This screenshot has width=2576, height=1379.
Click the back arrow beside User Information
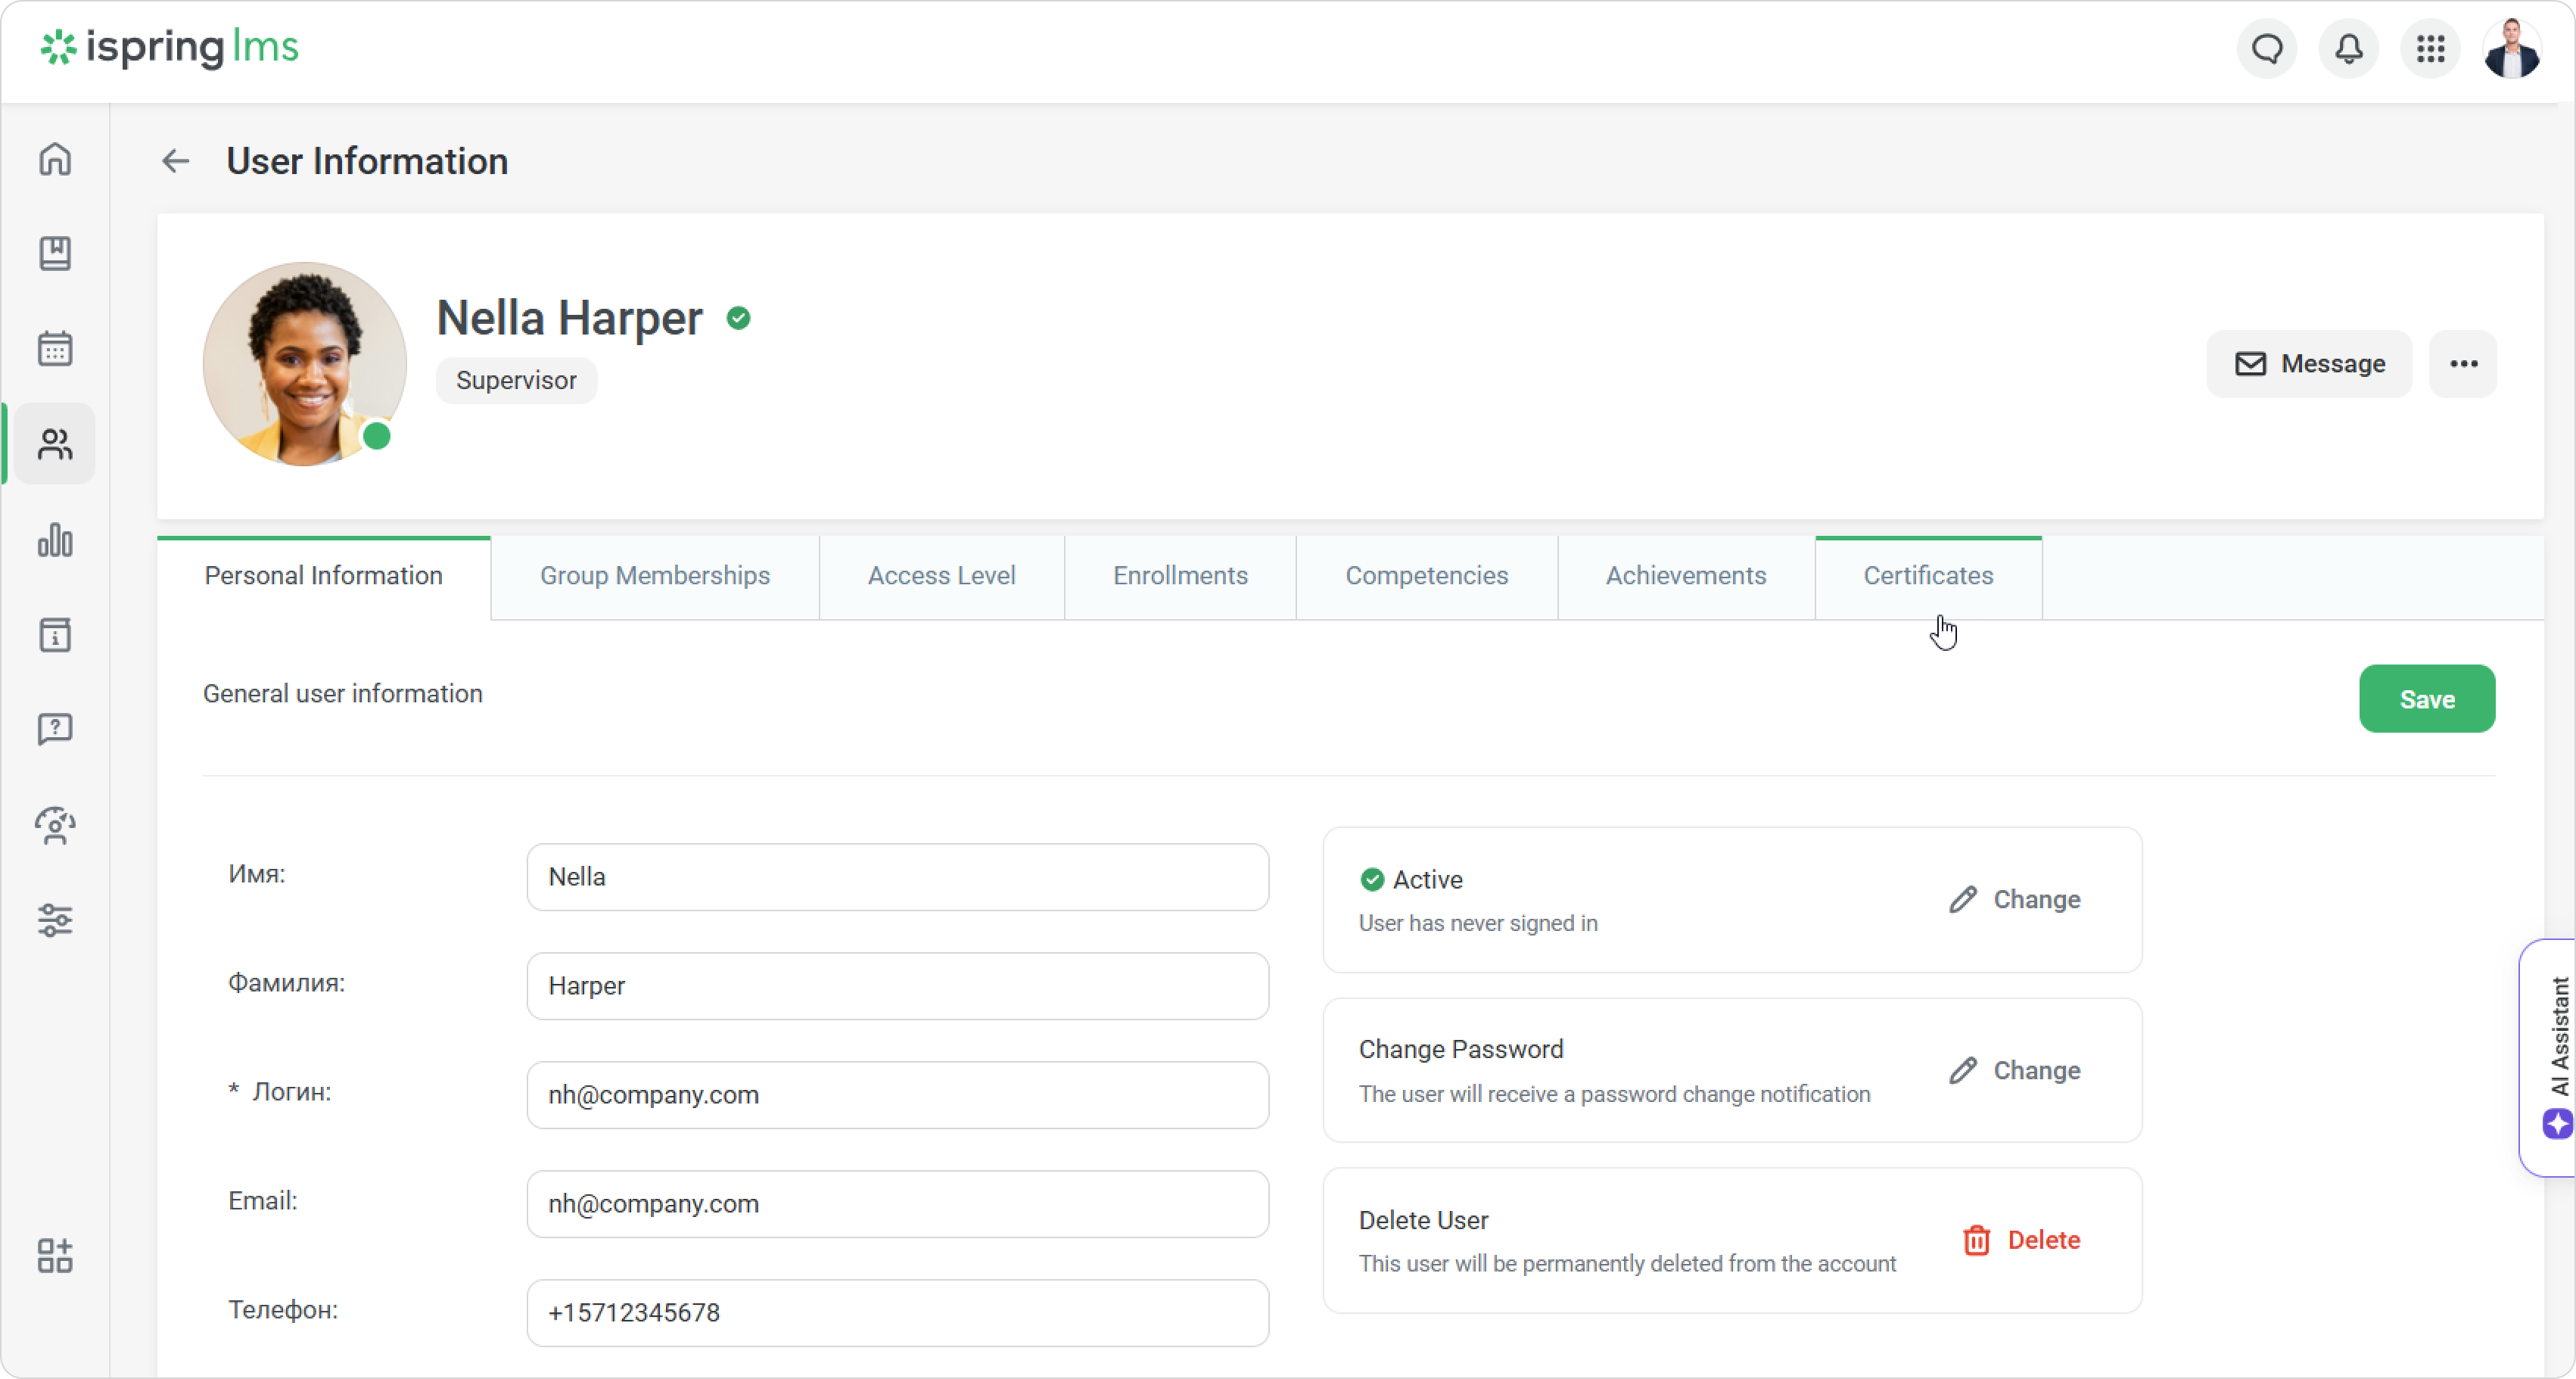pyautogui.click(x=176, y=161)
